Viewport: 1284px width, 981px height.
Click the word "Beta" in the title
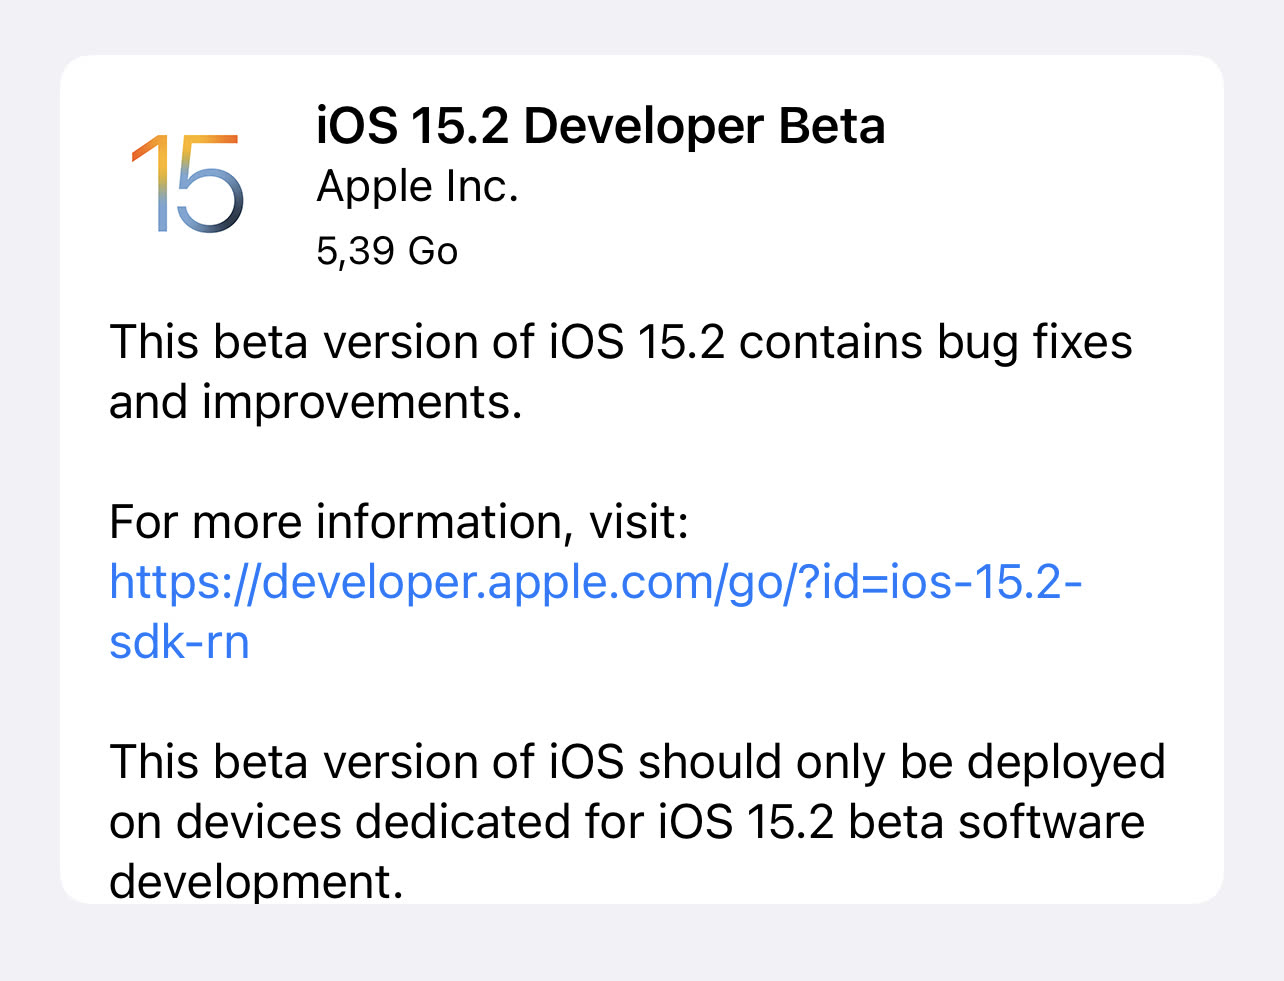coord(832,127)
